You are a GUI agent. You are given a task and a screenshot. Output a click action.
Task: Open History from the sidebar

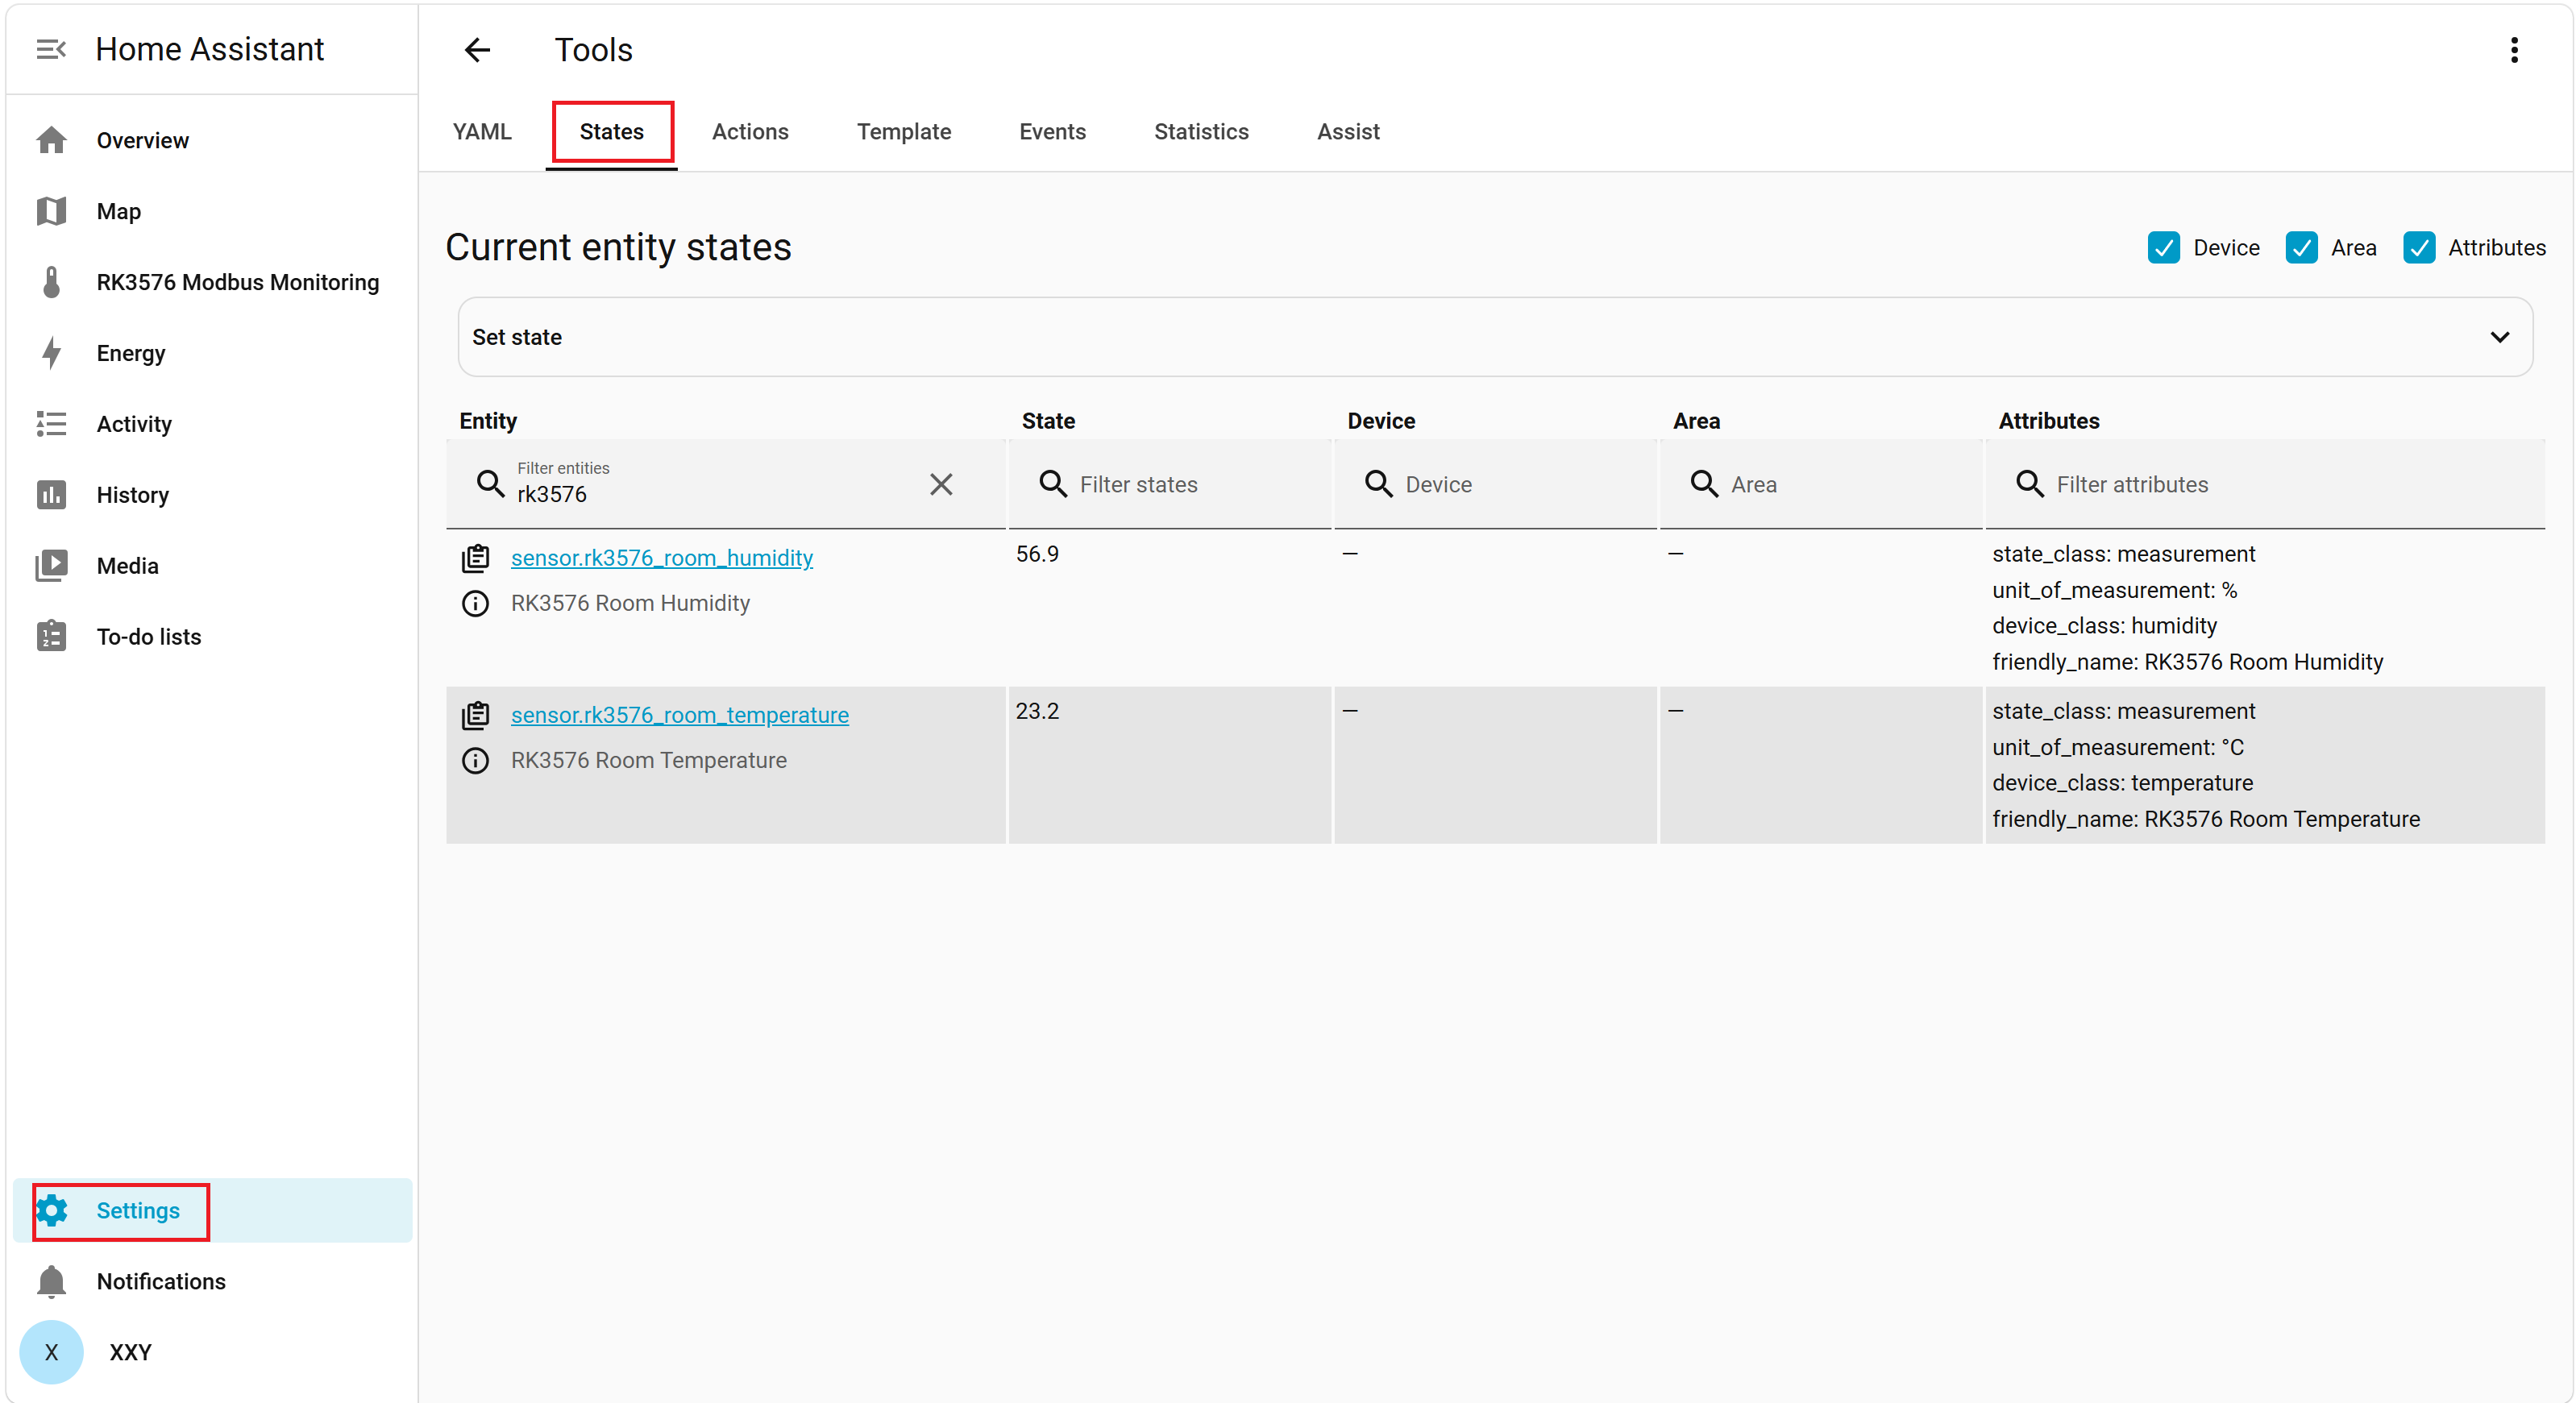click(x=212, y=495)
